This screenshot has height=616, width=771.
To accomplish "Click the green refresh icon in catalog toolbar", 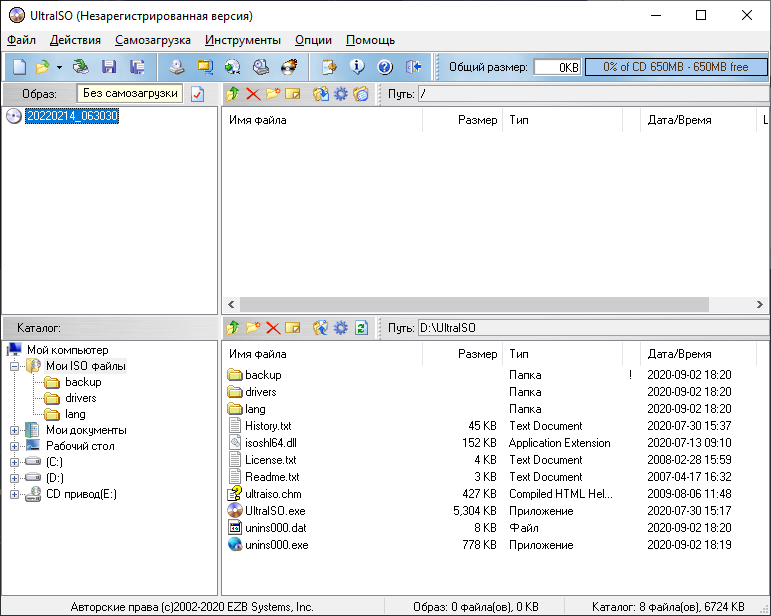I will [361, 327].
